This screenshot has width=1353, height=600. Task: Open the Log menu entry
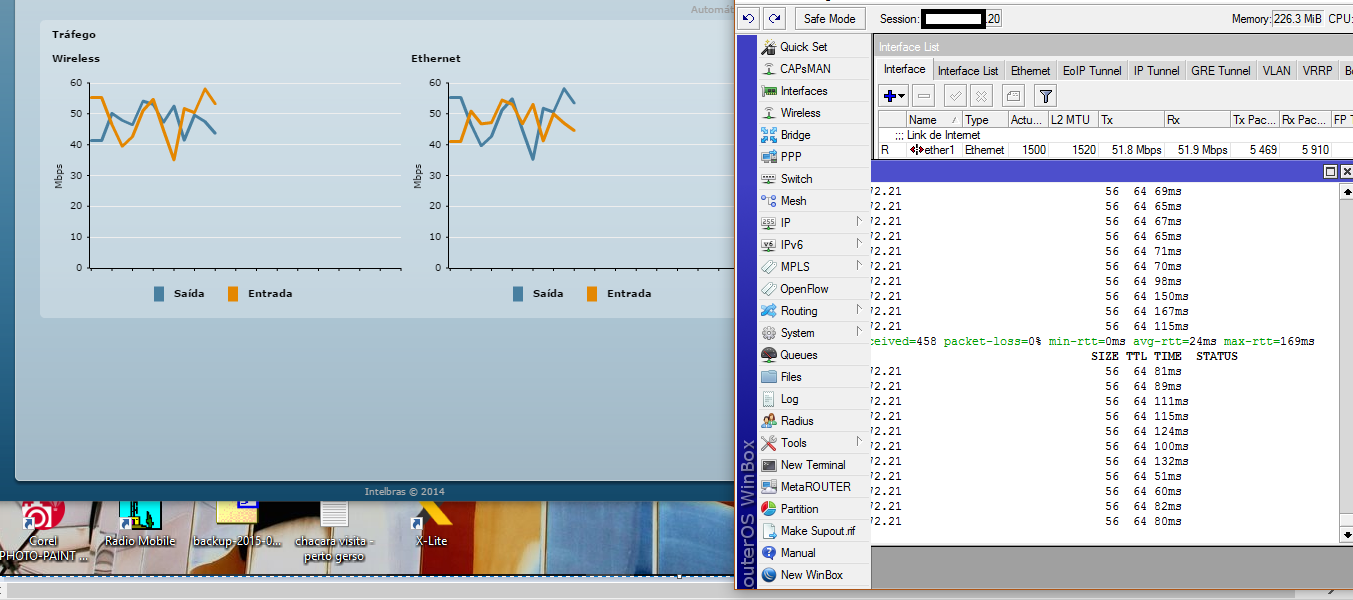pos(789,399)
